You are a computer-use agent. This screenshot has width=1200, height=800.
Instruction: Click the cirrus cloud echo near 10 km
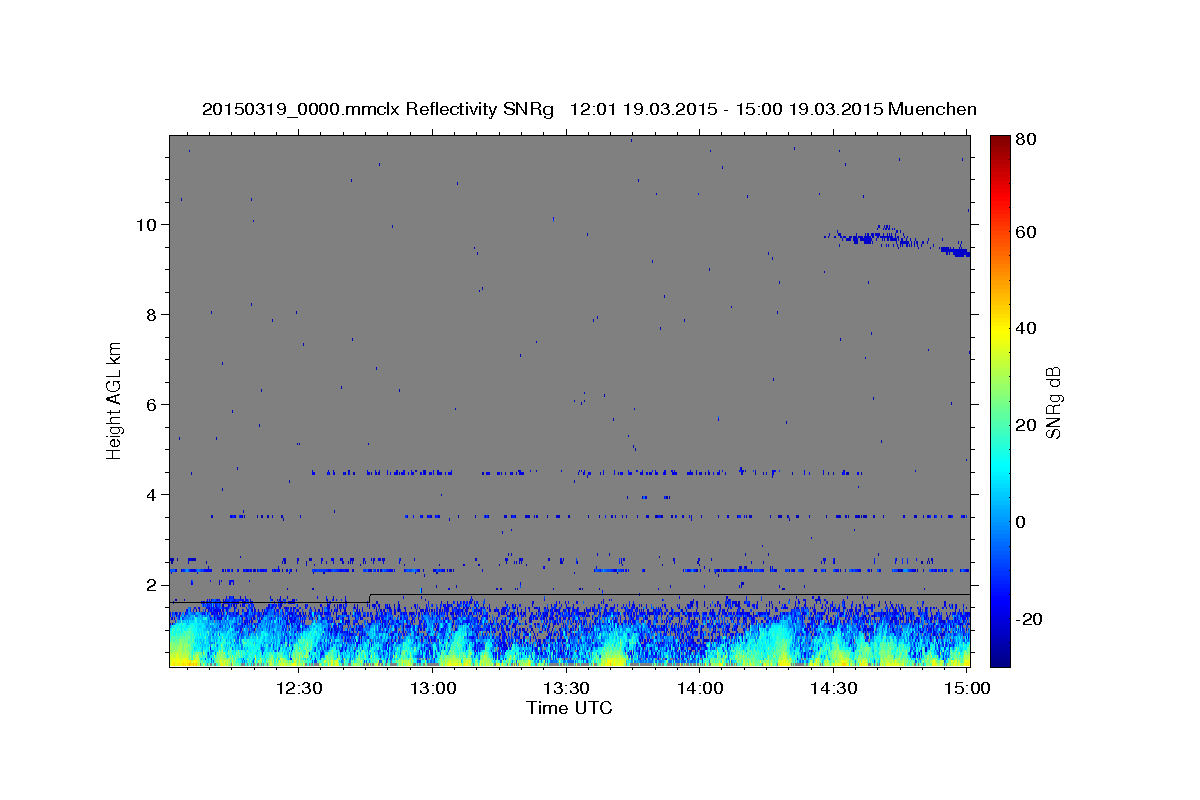[x=897, y=240]
